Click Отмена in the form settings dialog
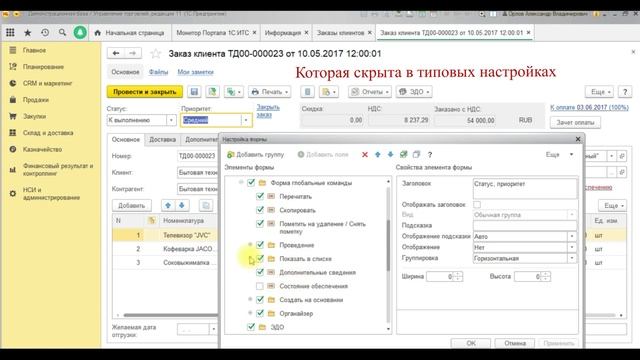This screenshot has width=640, height=360. 515,343
